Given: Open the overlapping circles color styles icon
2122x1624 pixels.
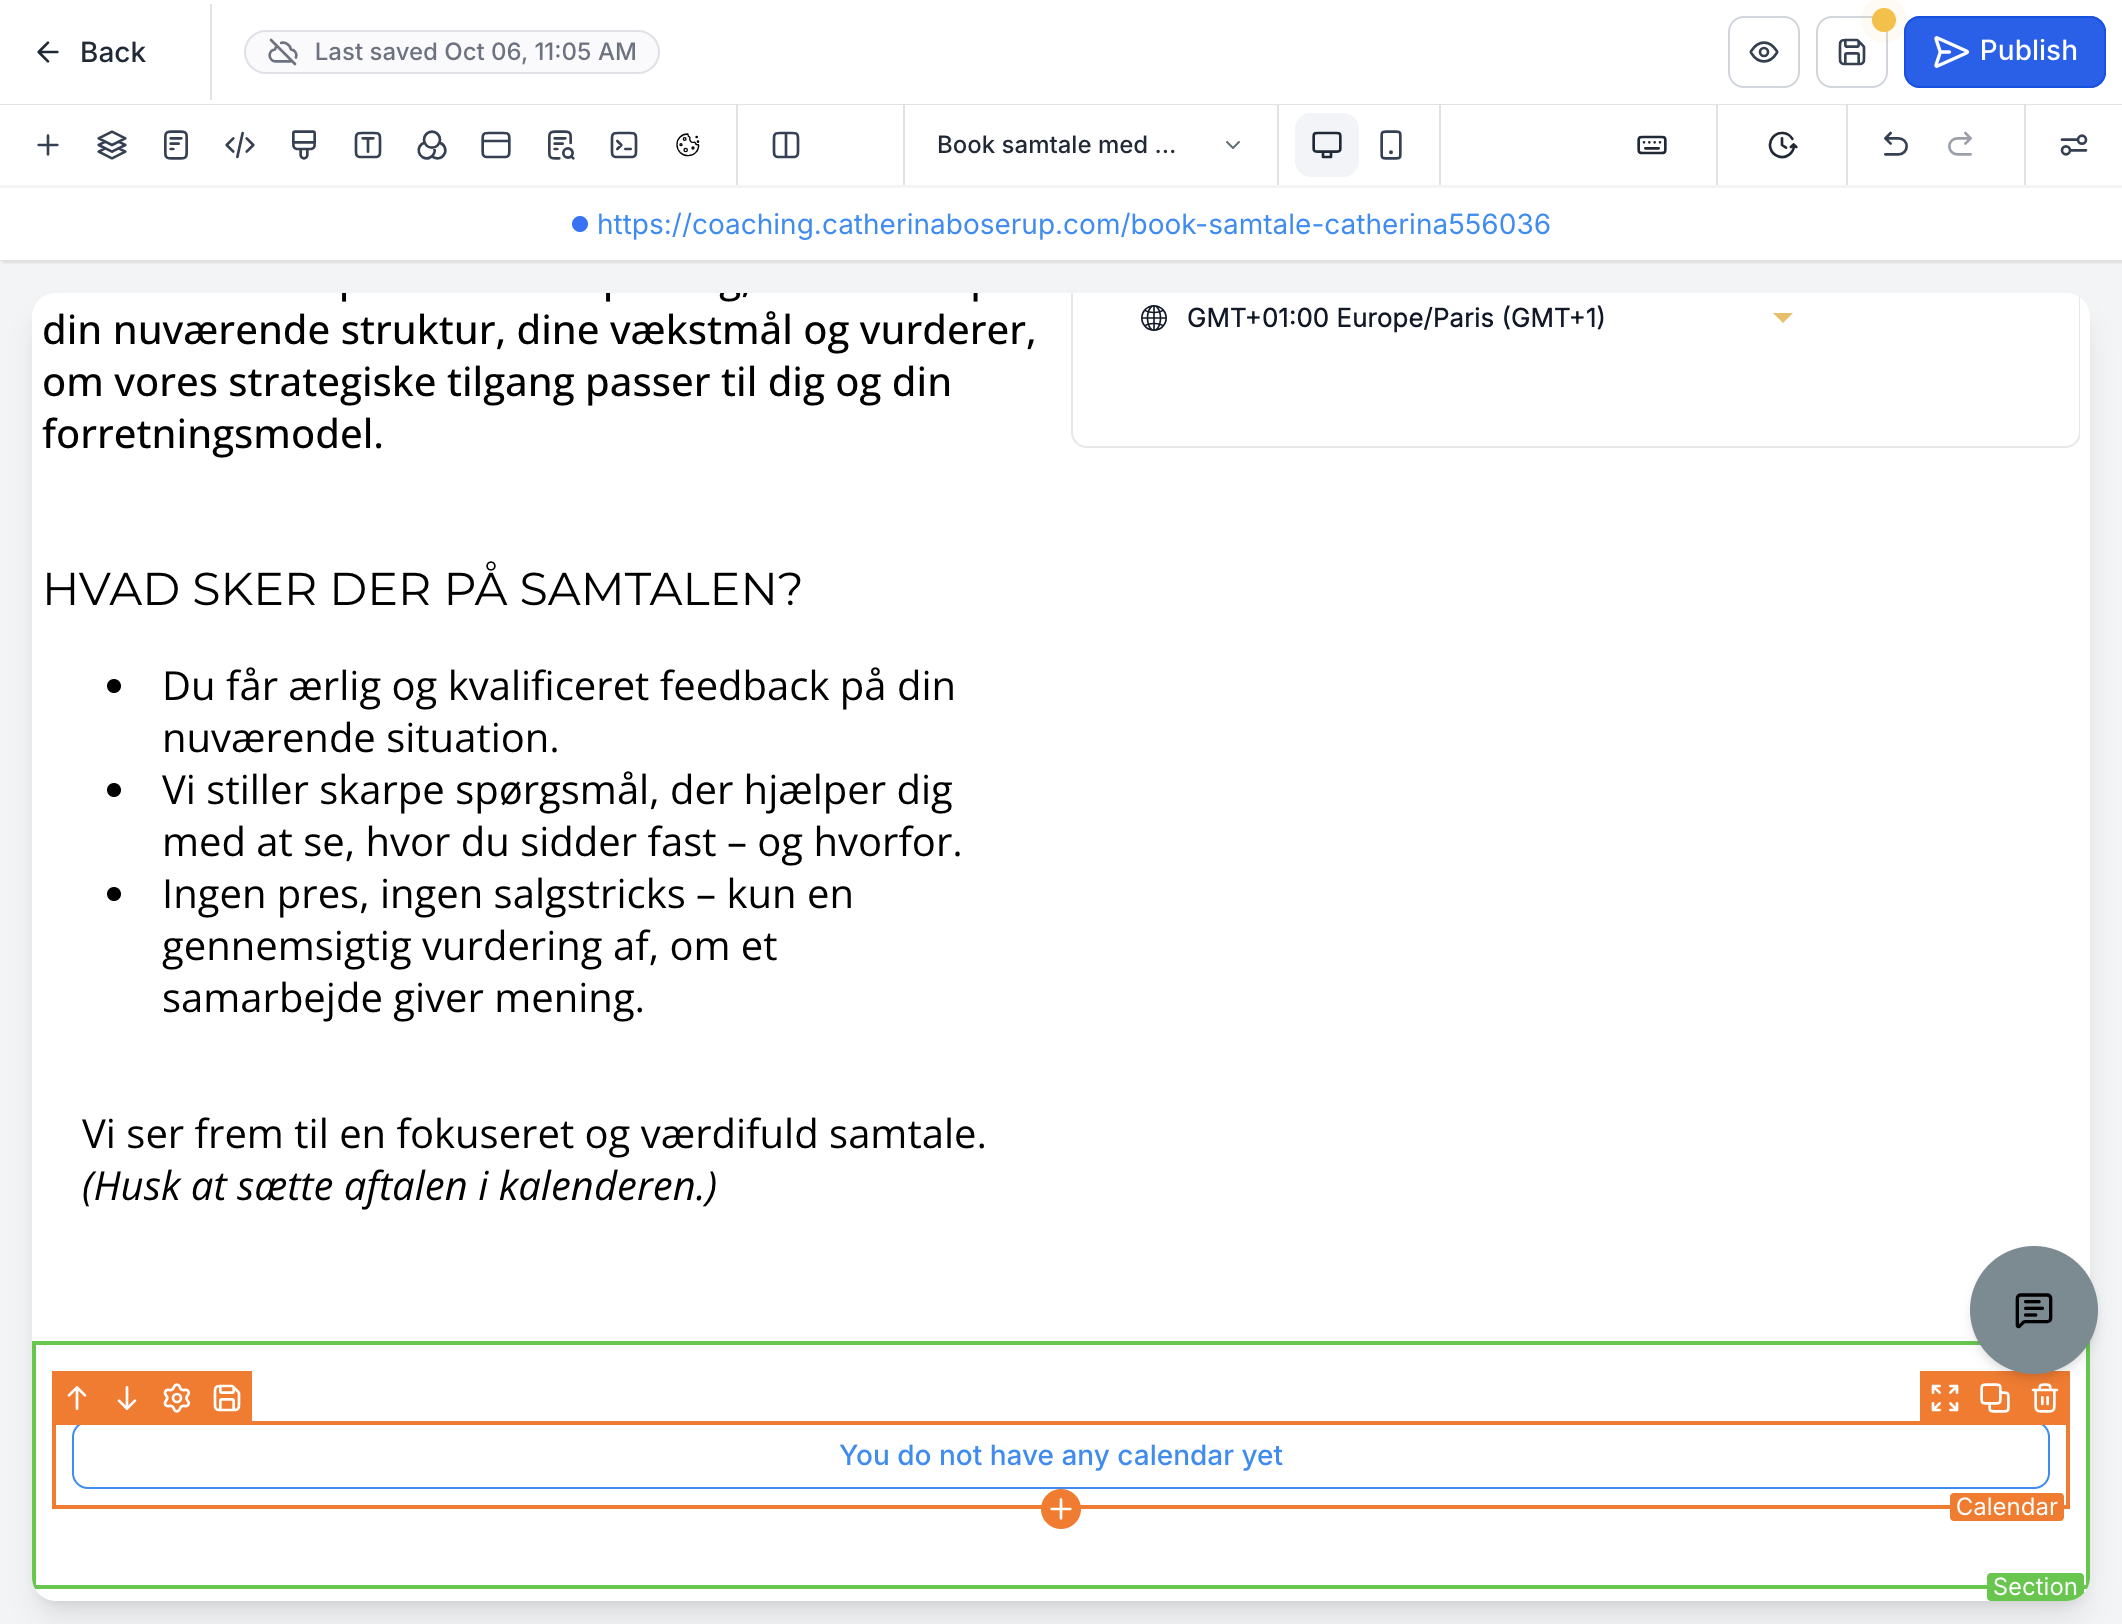Looking at the screenshot, I should 432,145.
